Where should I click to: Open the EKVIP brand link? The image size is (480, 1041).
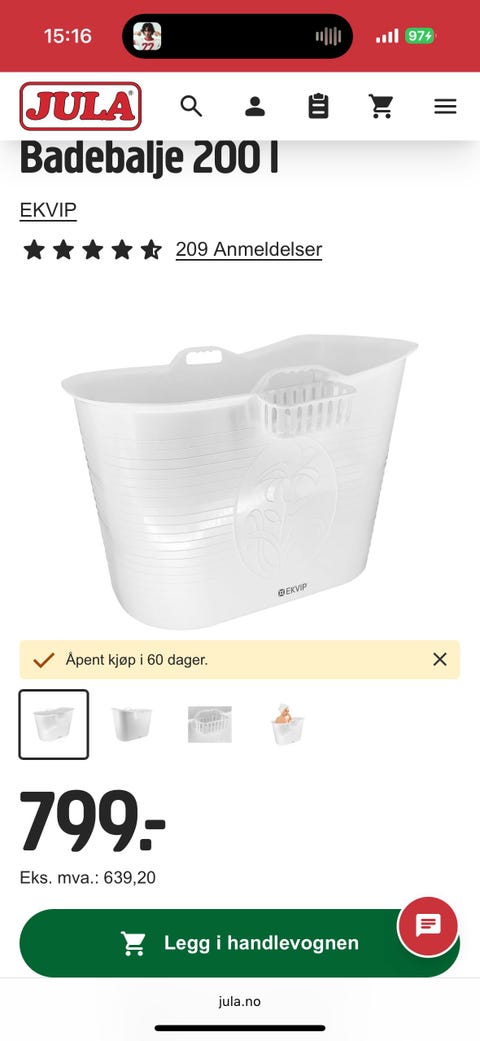tap(48, 210)
